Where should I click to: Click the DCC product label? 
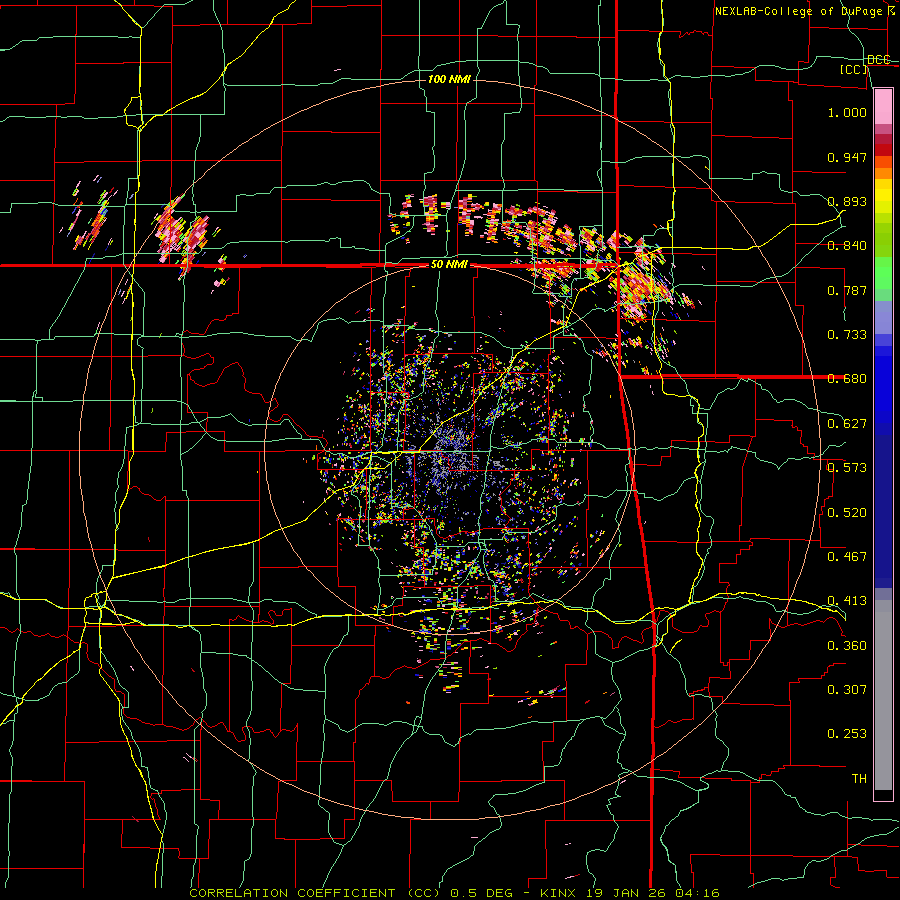coord(879,60)
